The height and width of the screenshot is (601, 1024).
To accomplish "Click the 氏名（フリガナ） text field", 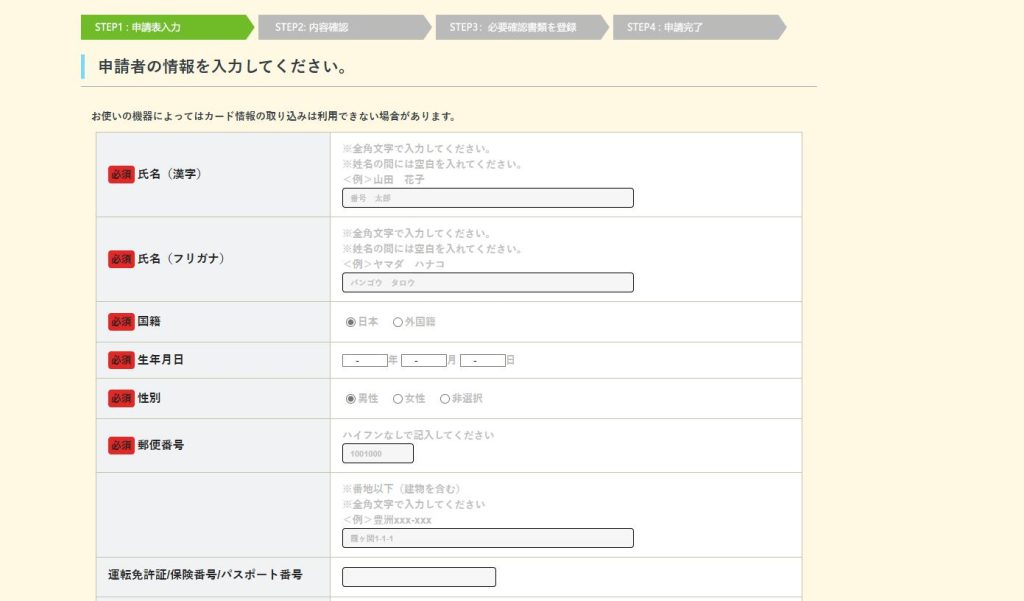I will (x=487, y=283).
